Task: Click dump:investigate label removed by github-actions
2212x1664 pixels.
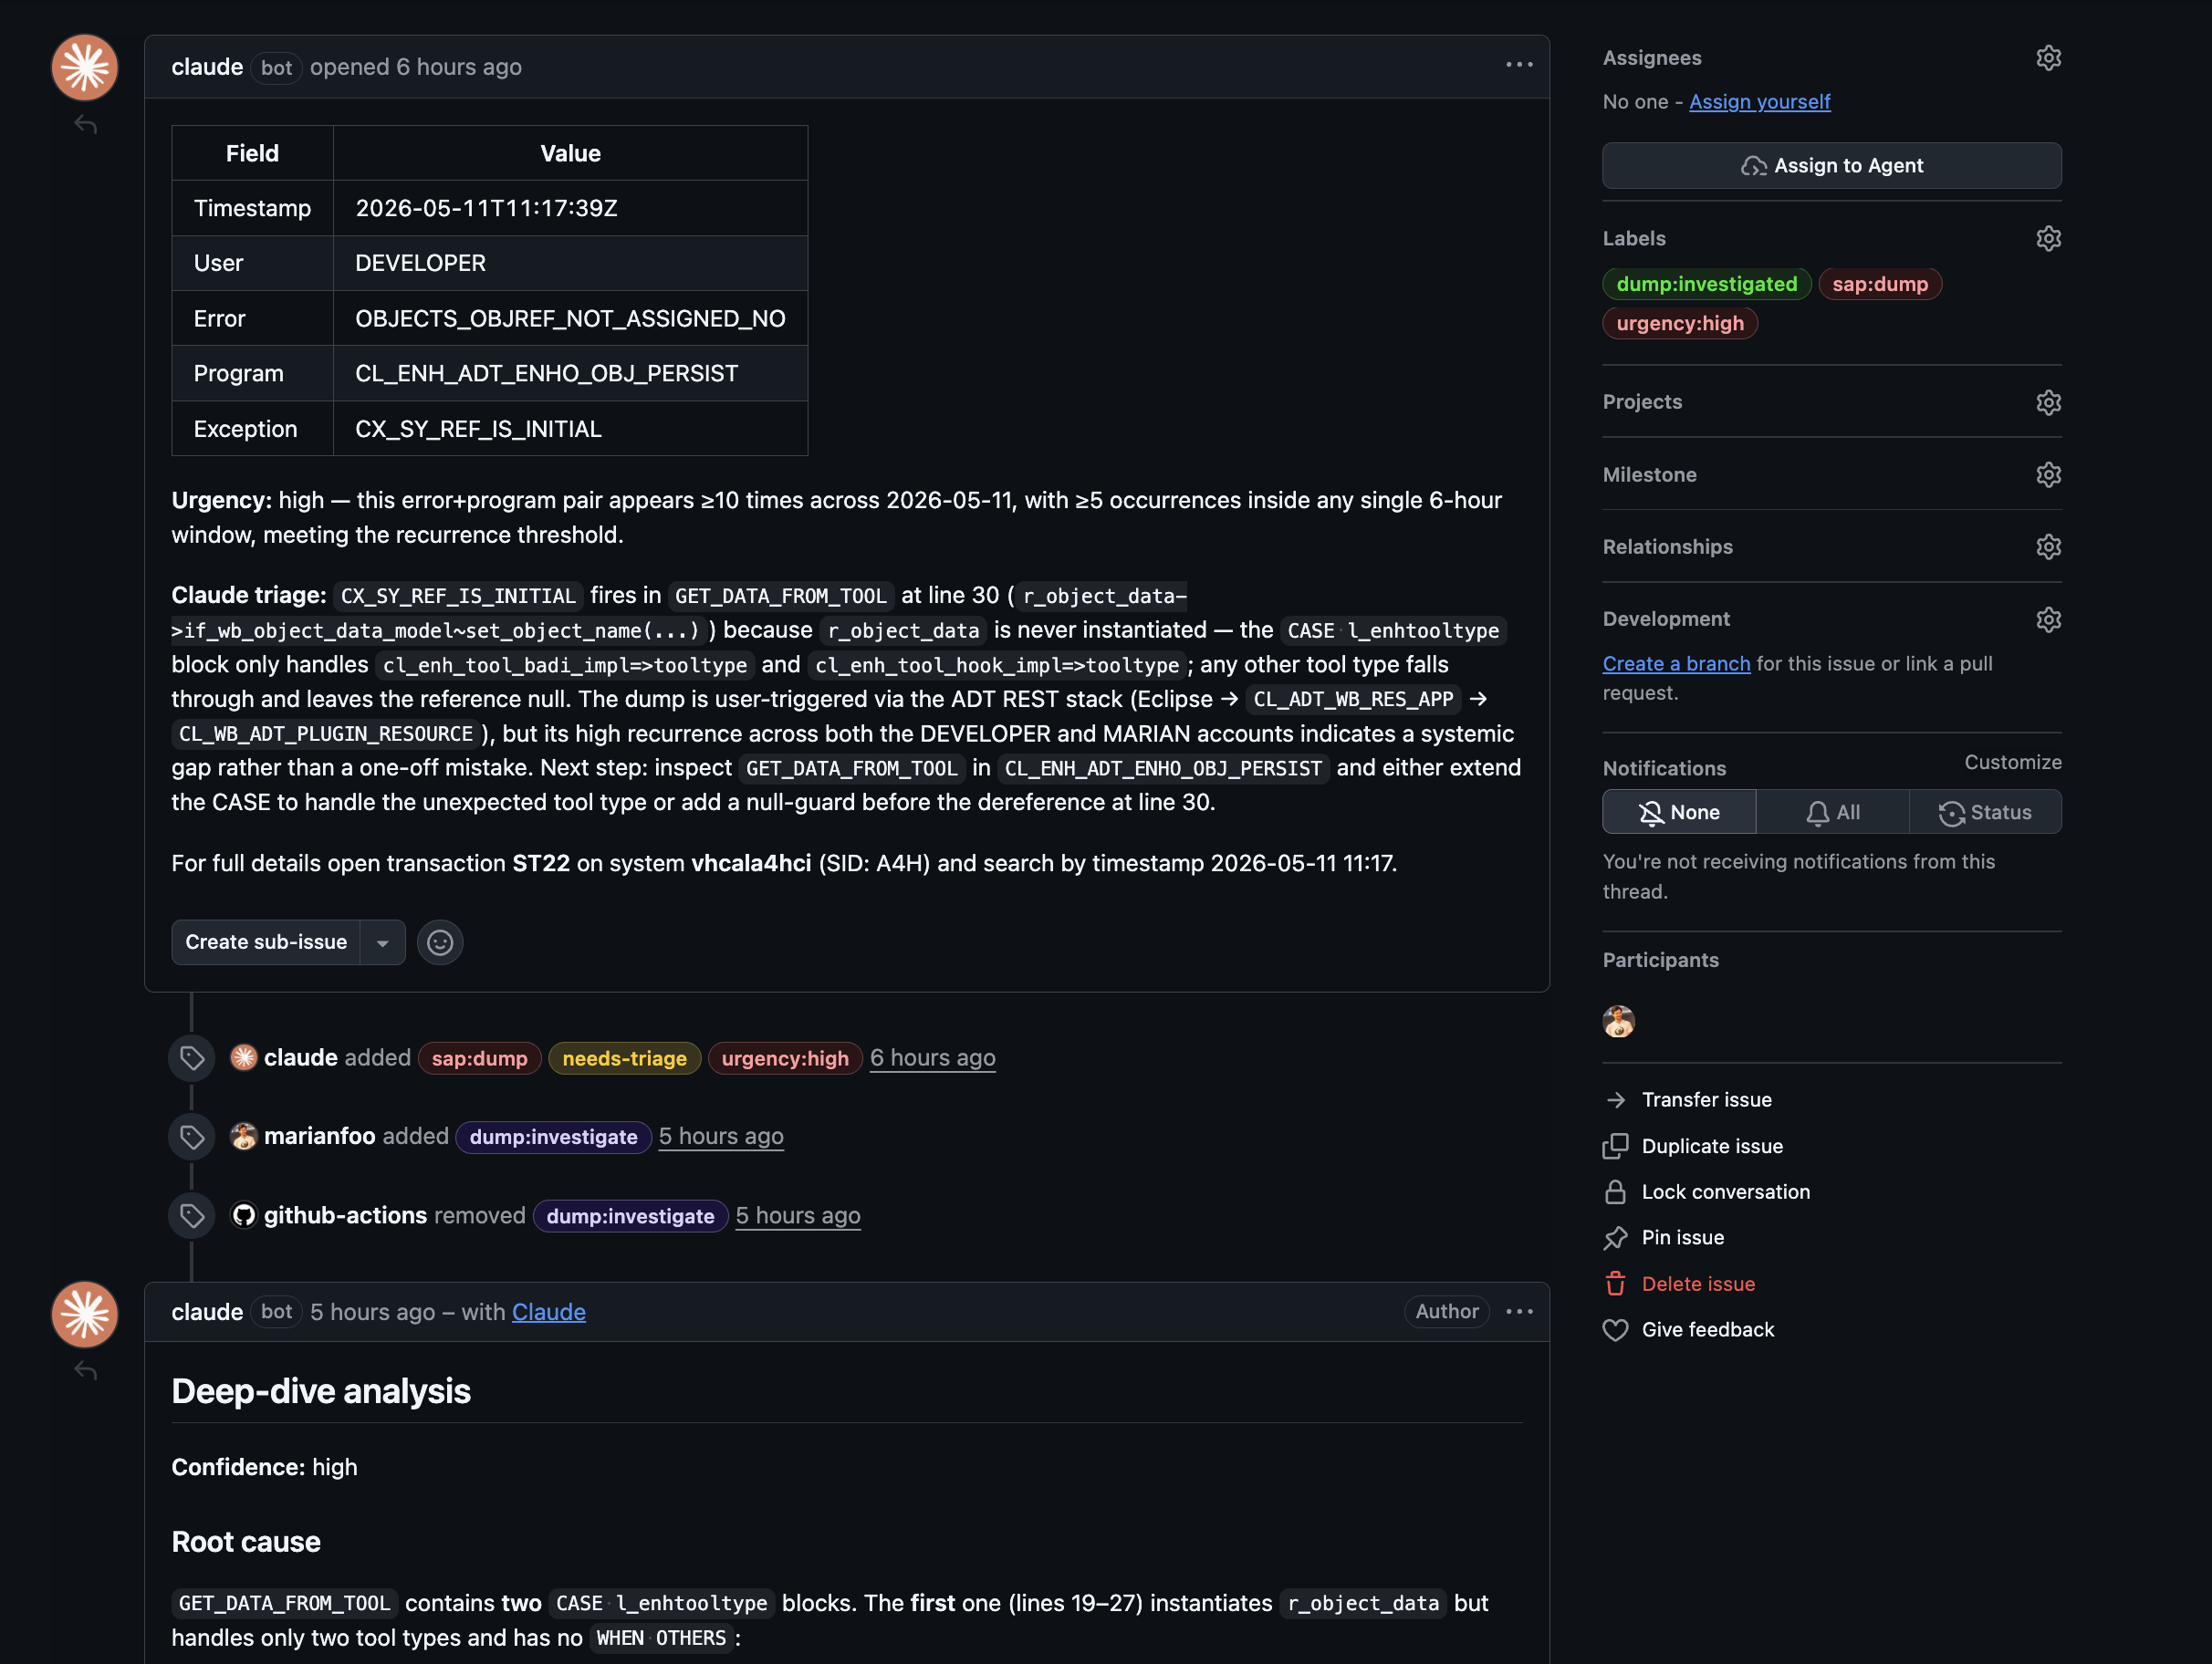Action: click(630, 1216)
